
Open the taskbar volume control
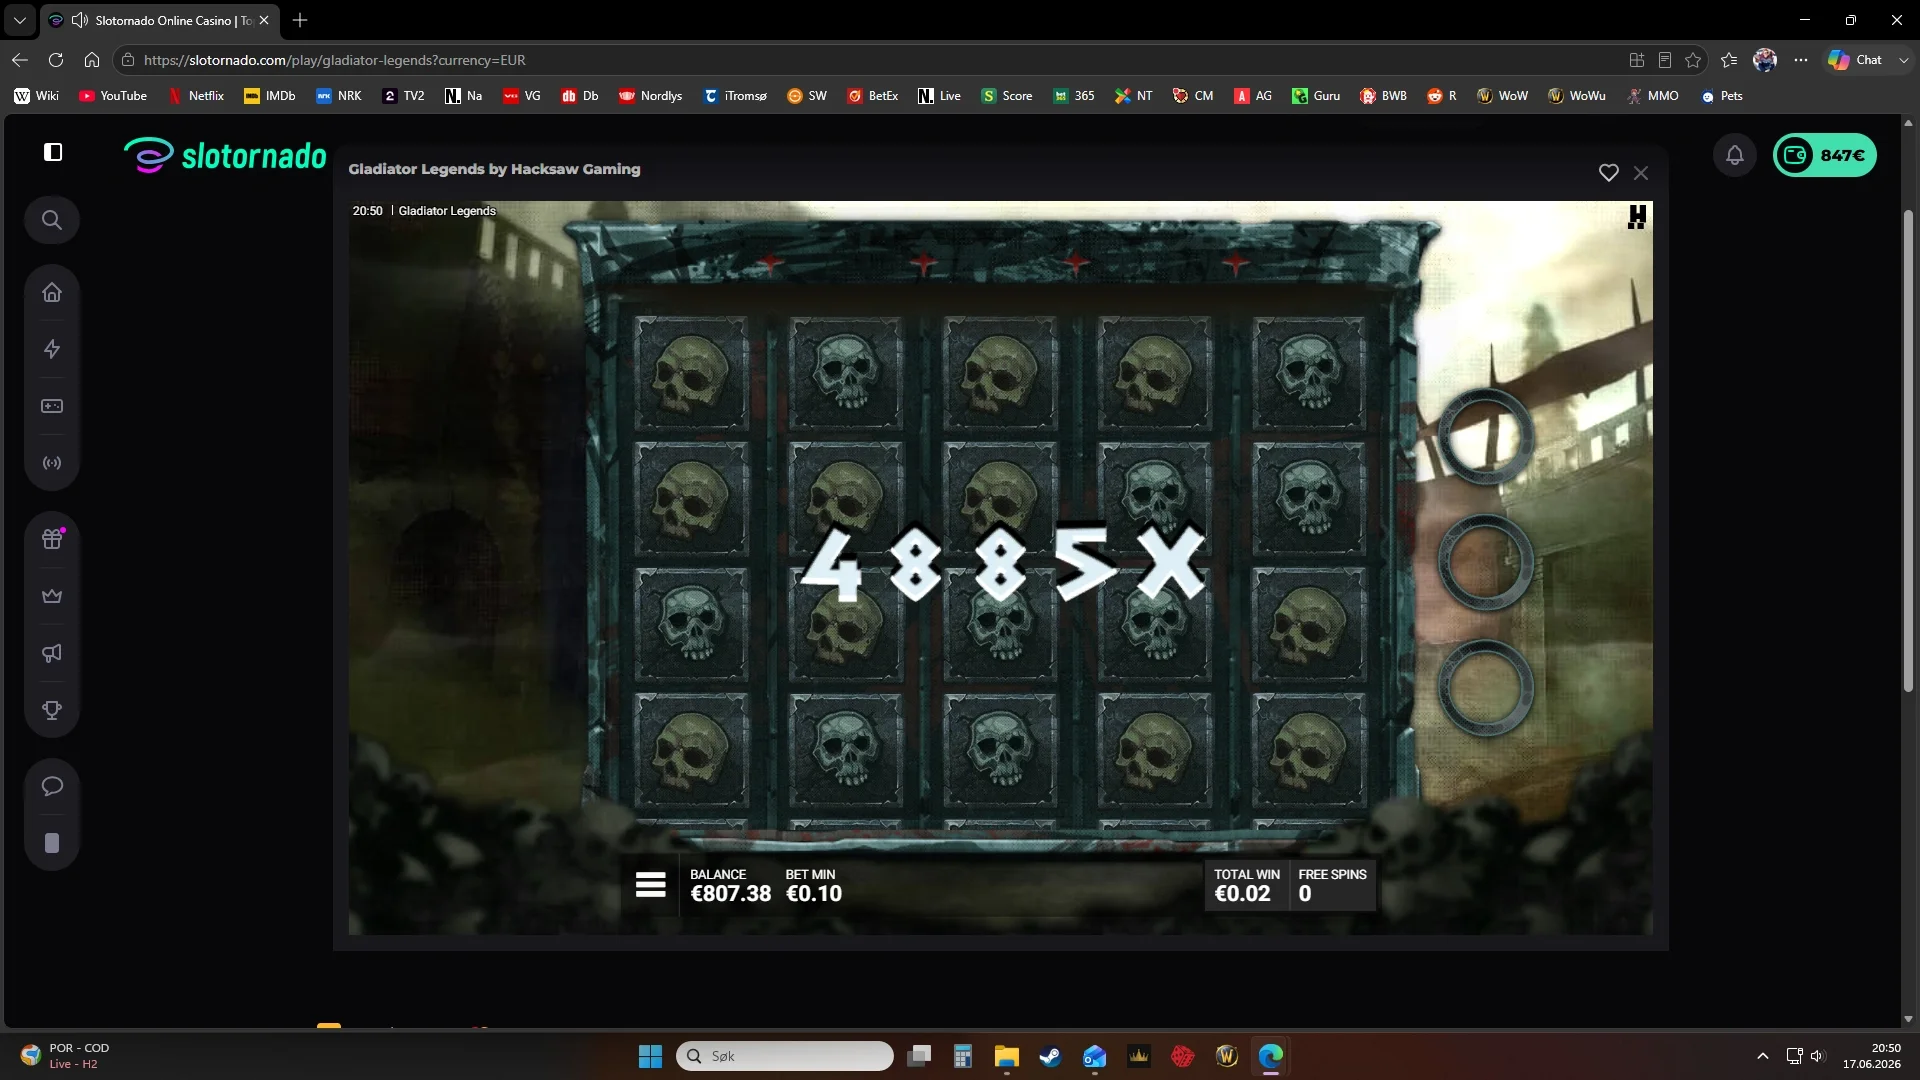point(1818,1056)
